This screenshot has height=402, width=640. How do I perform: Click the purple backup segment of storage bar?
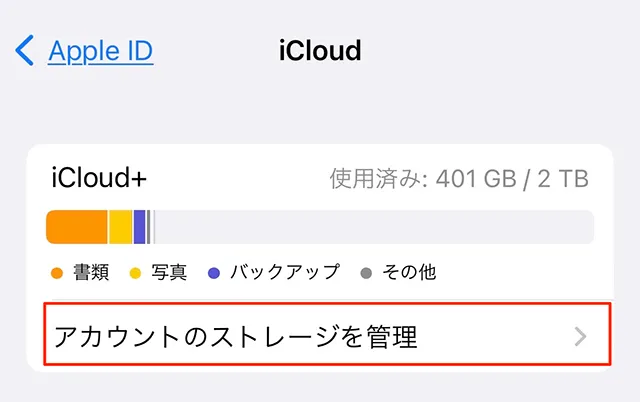(x=140, y=227)
